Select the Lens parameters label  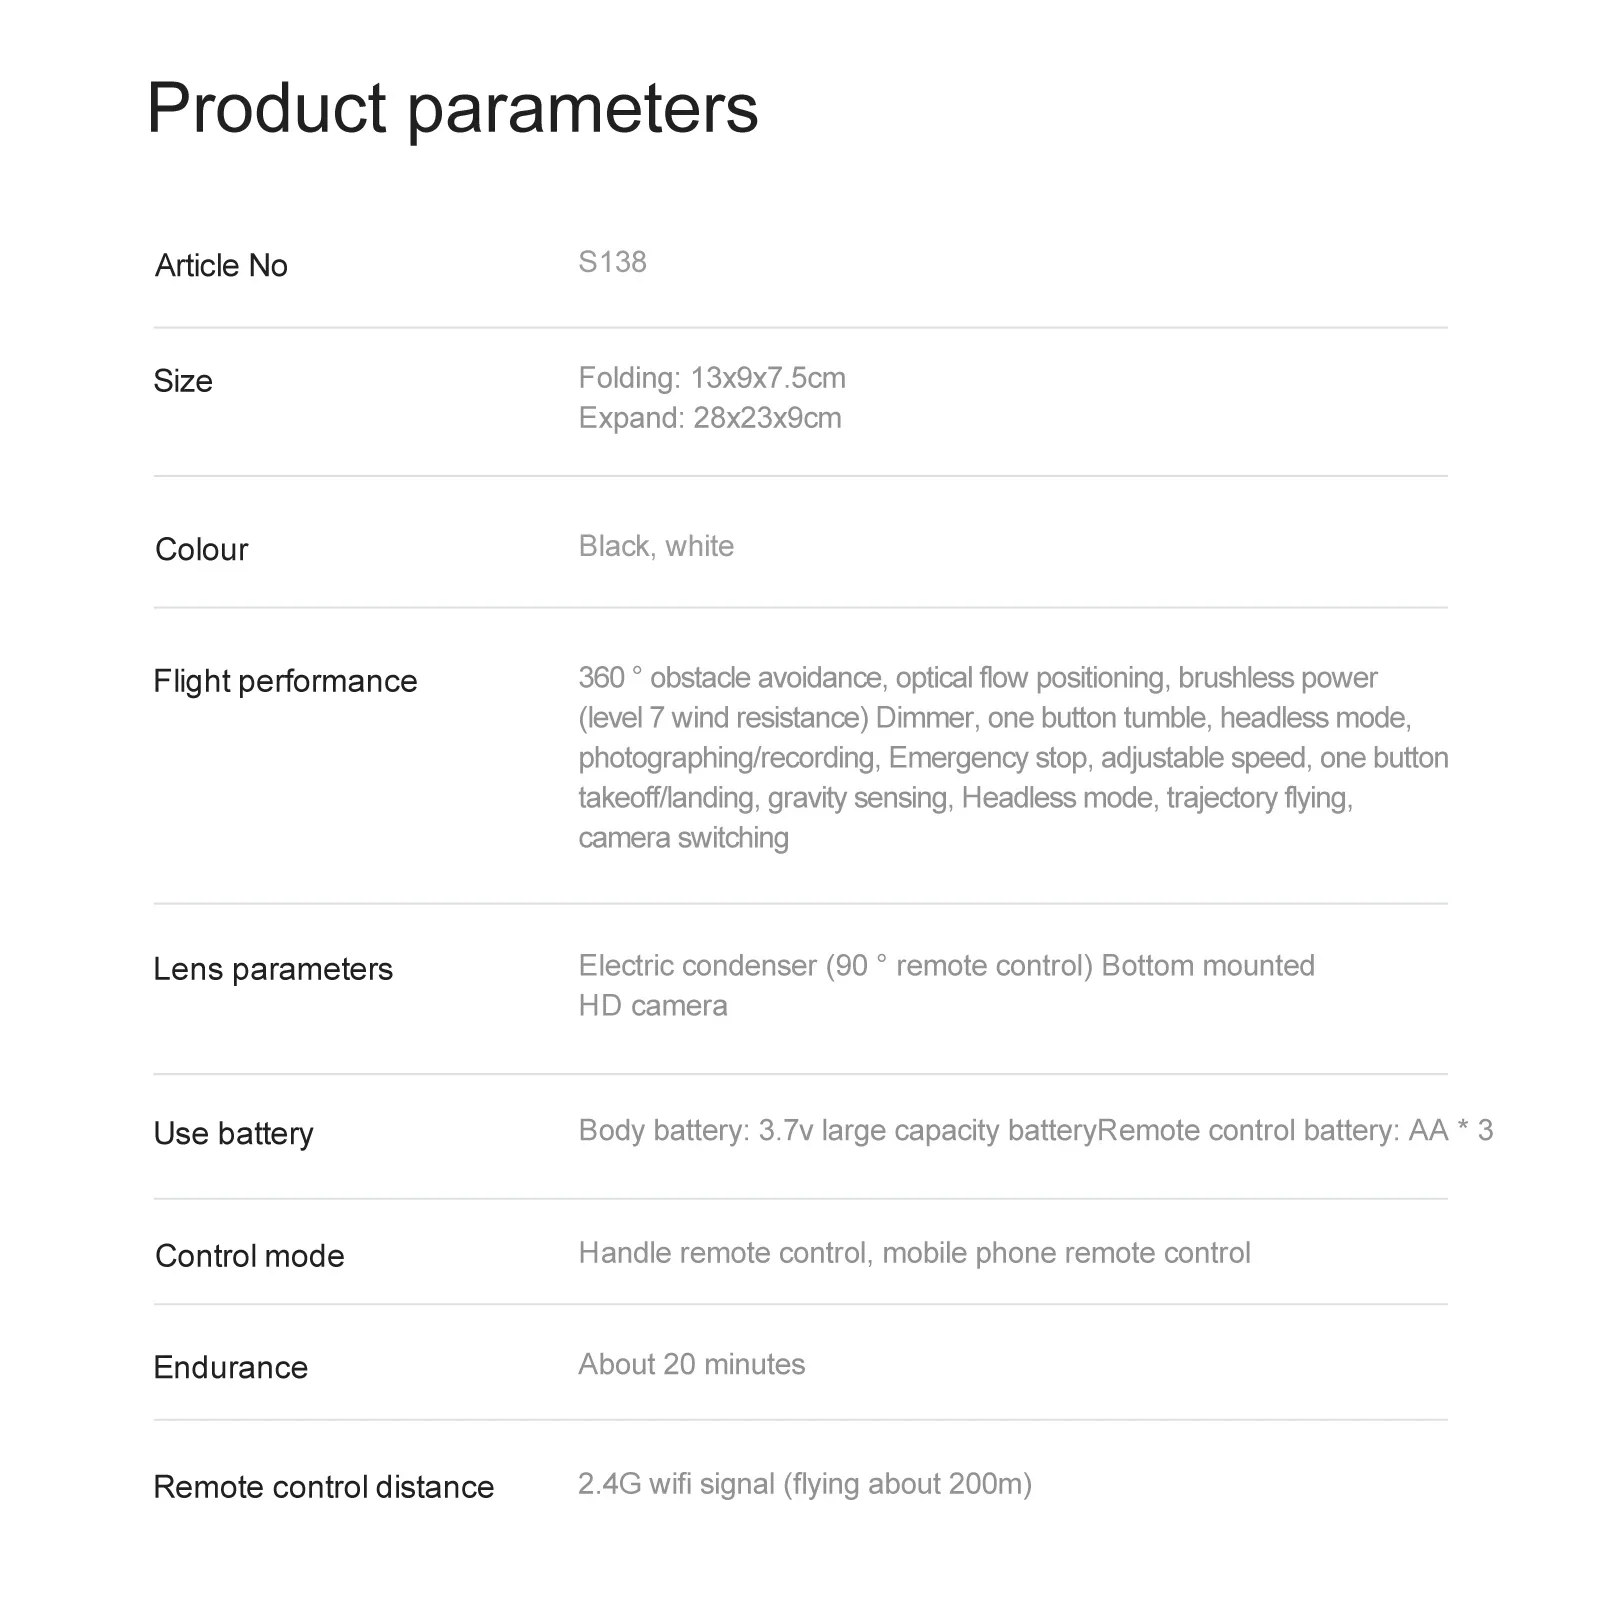273,969
